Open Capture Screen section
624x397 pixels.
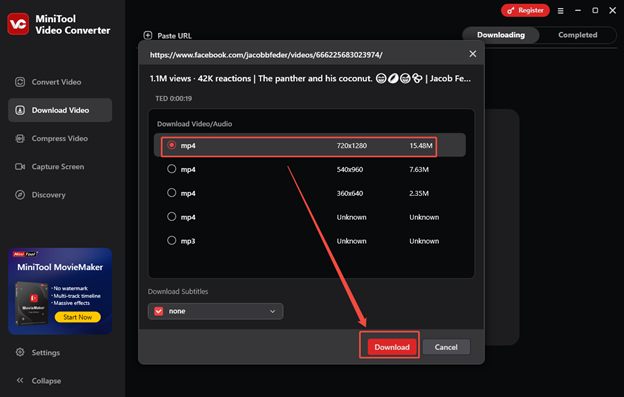60,167
